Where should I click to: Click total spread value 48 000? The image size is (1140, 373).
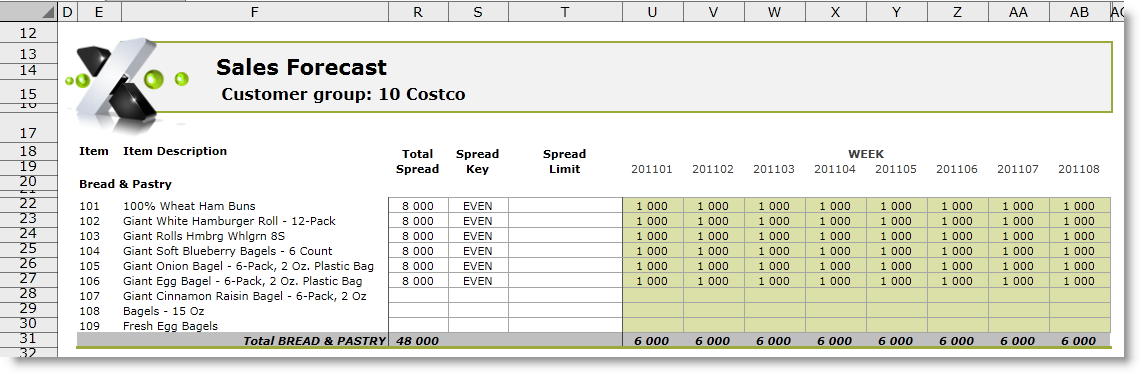tap(417, 340)
